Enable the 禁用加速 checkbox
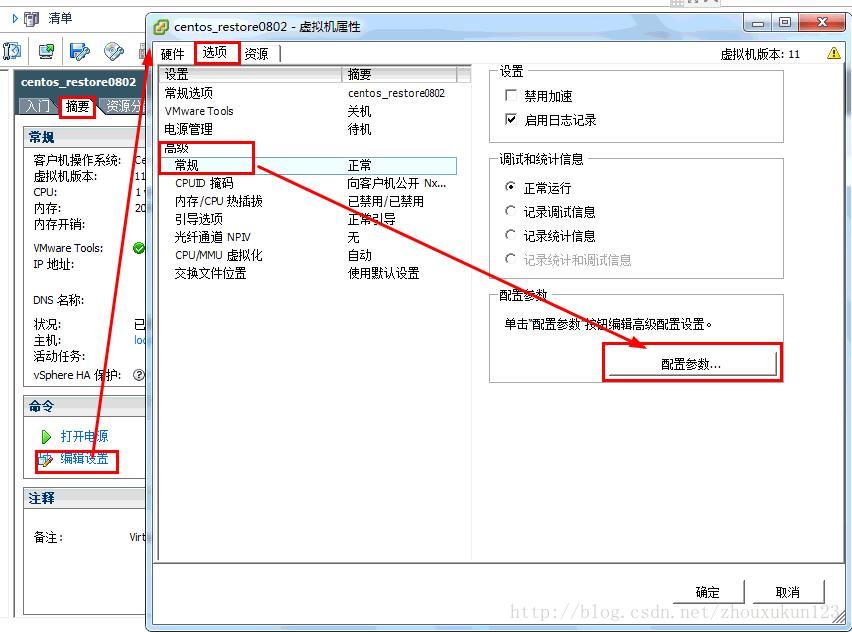 pyautogui.click(x=511, y=96)
